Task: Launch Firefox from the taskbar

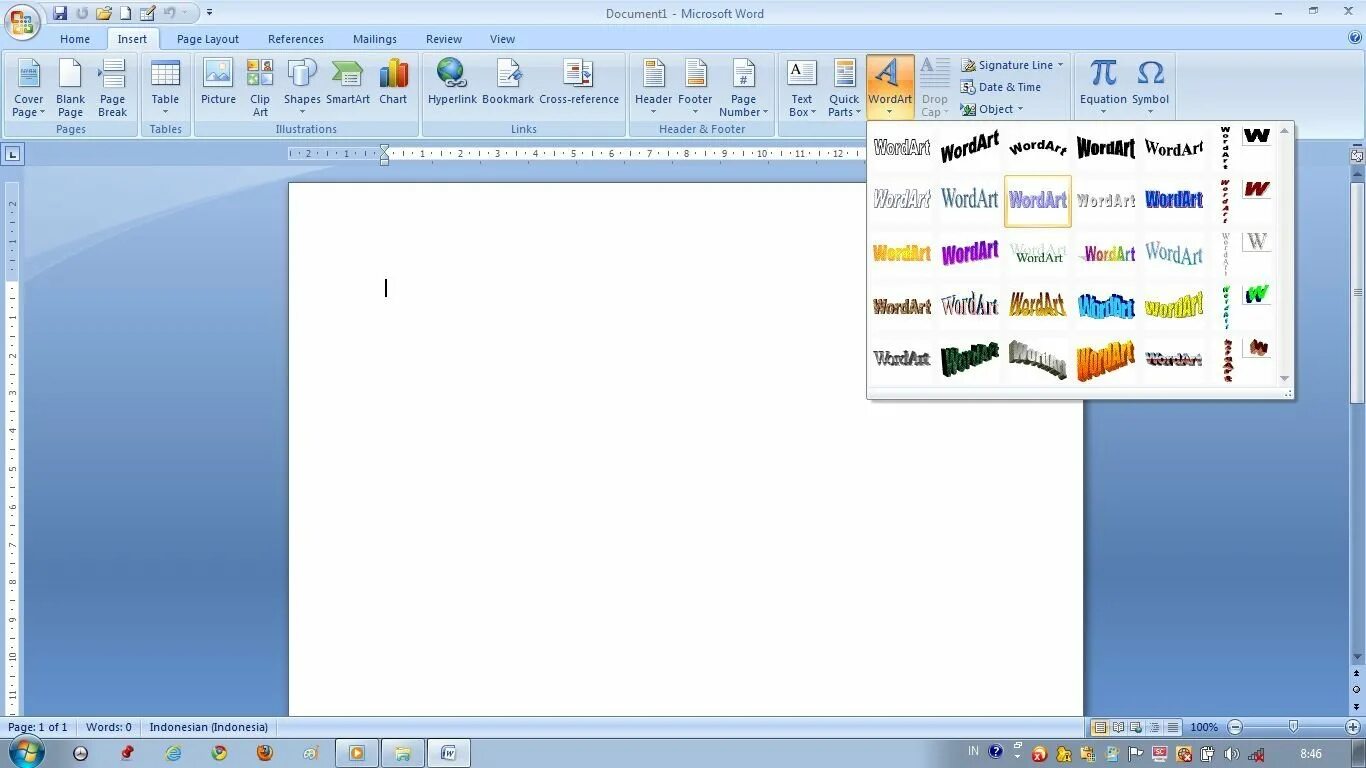Action: click(265, 753)
